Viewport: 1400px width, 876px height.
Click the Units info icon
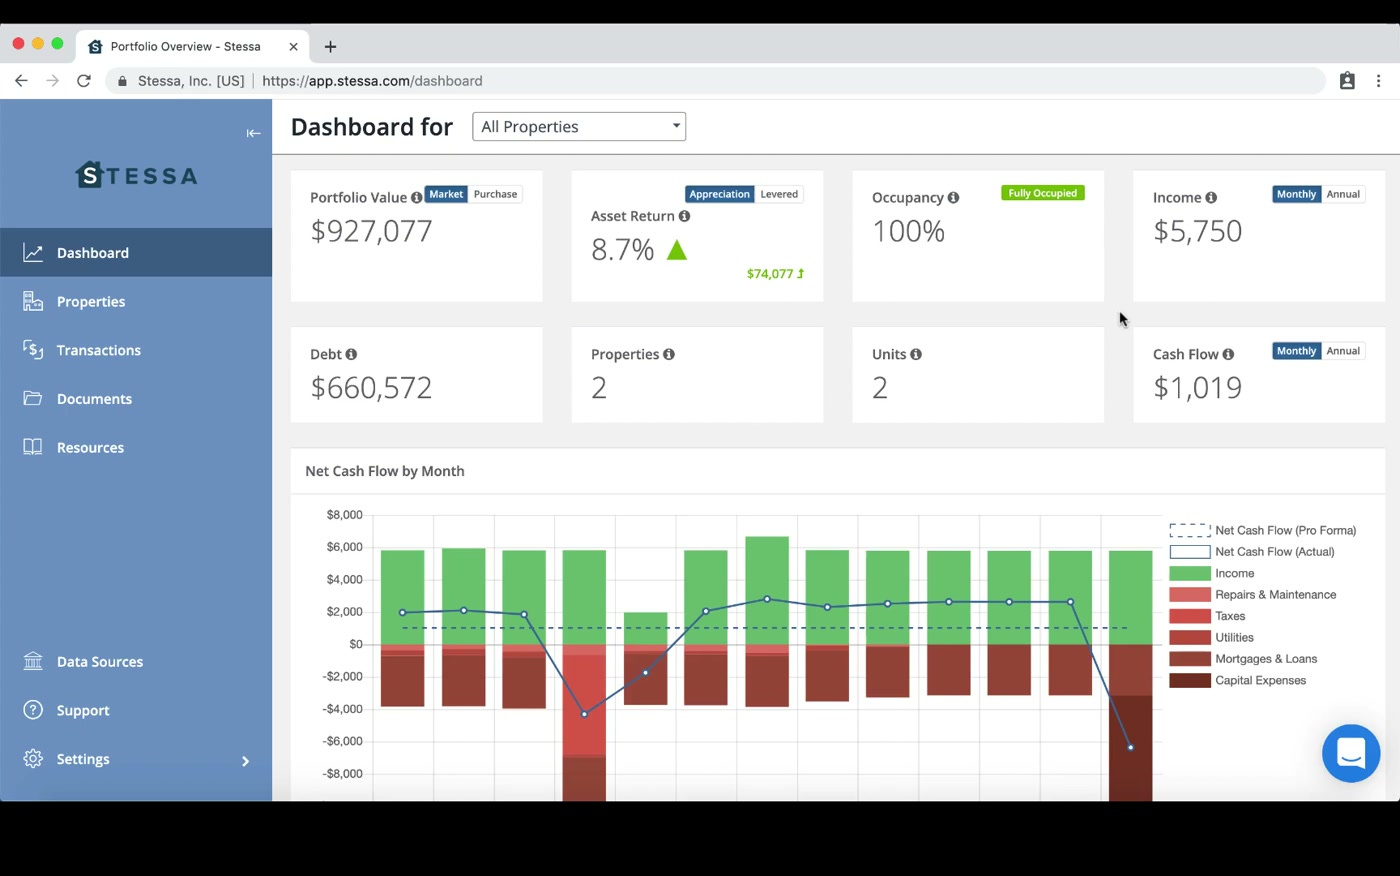pyautogui.click(x=916, y=354)
